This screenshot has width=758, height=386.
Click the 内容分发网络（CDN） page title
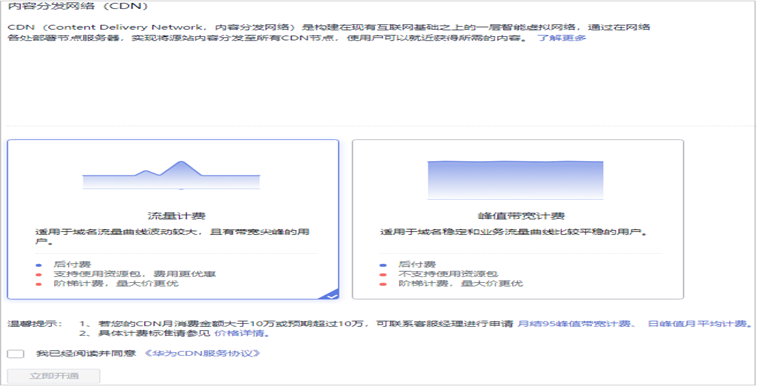point(78,6)
